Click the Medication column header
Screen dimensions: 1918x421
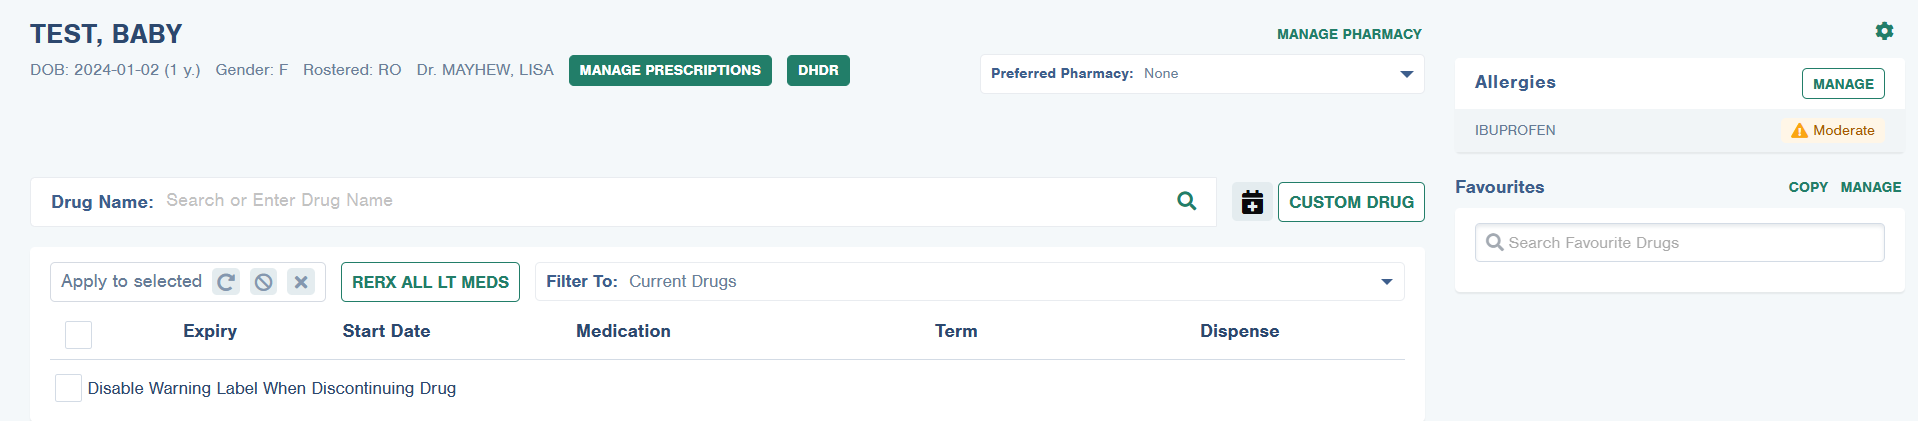point(623,331)
